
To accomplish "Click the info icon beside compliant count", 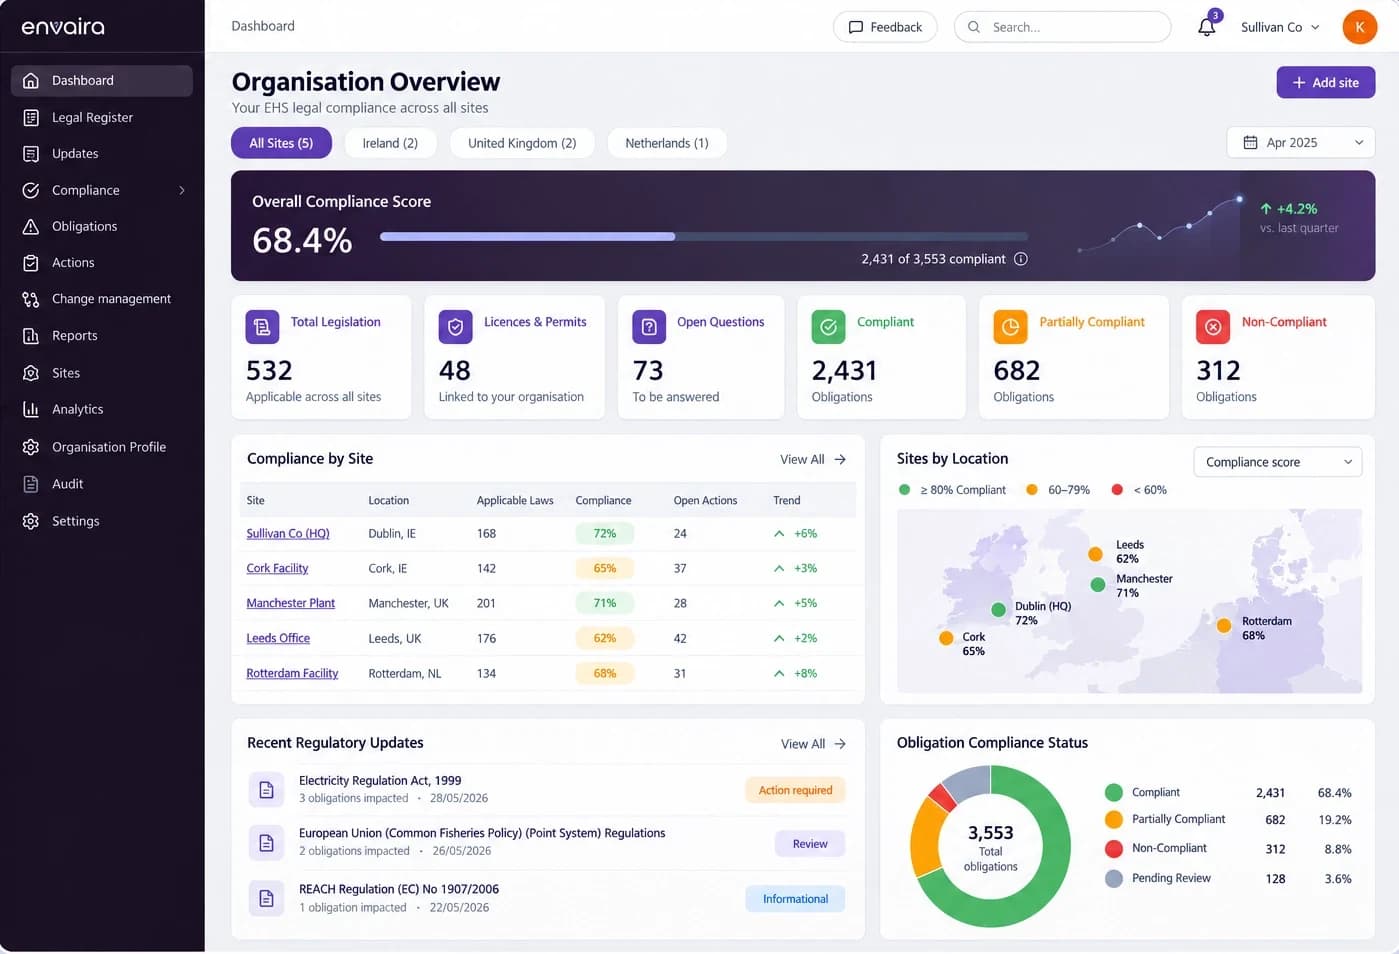I will 1021,259.
